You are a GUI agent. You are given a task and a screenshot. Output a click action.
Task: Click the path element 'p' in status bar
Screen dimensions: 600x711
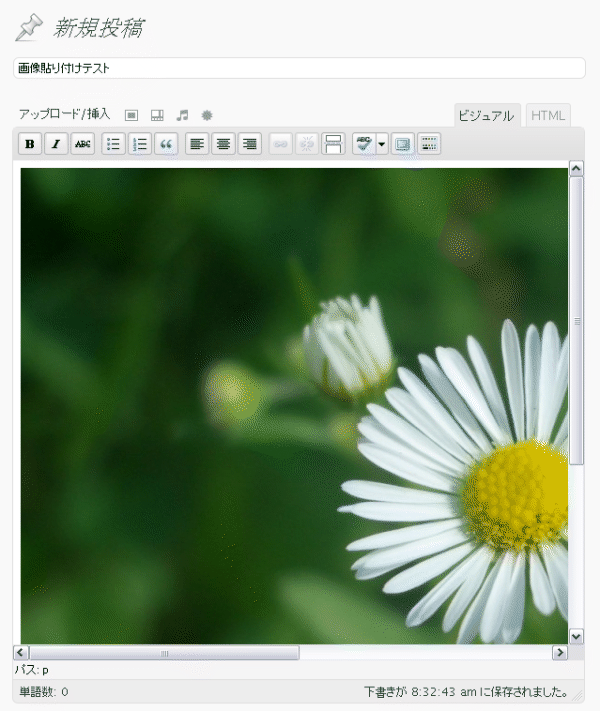pos(45,670)
